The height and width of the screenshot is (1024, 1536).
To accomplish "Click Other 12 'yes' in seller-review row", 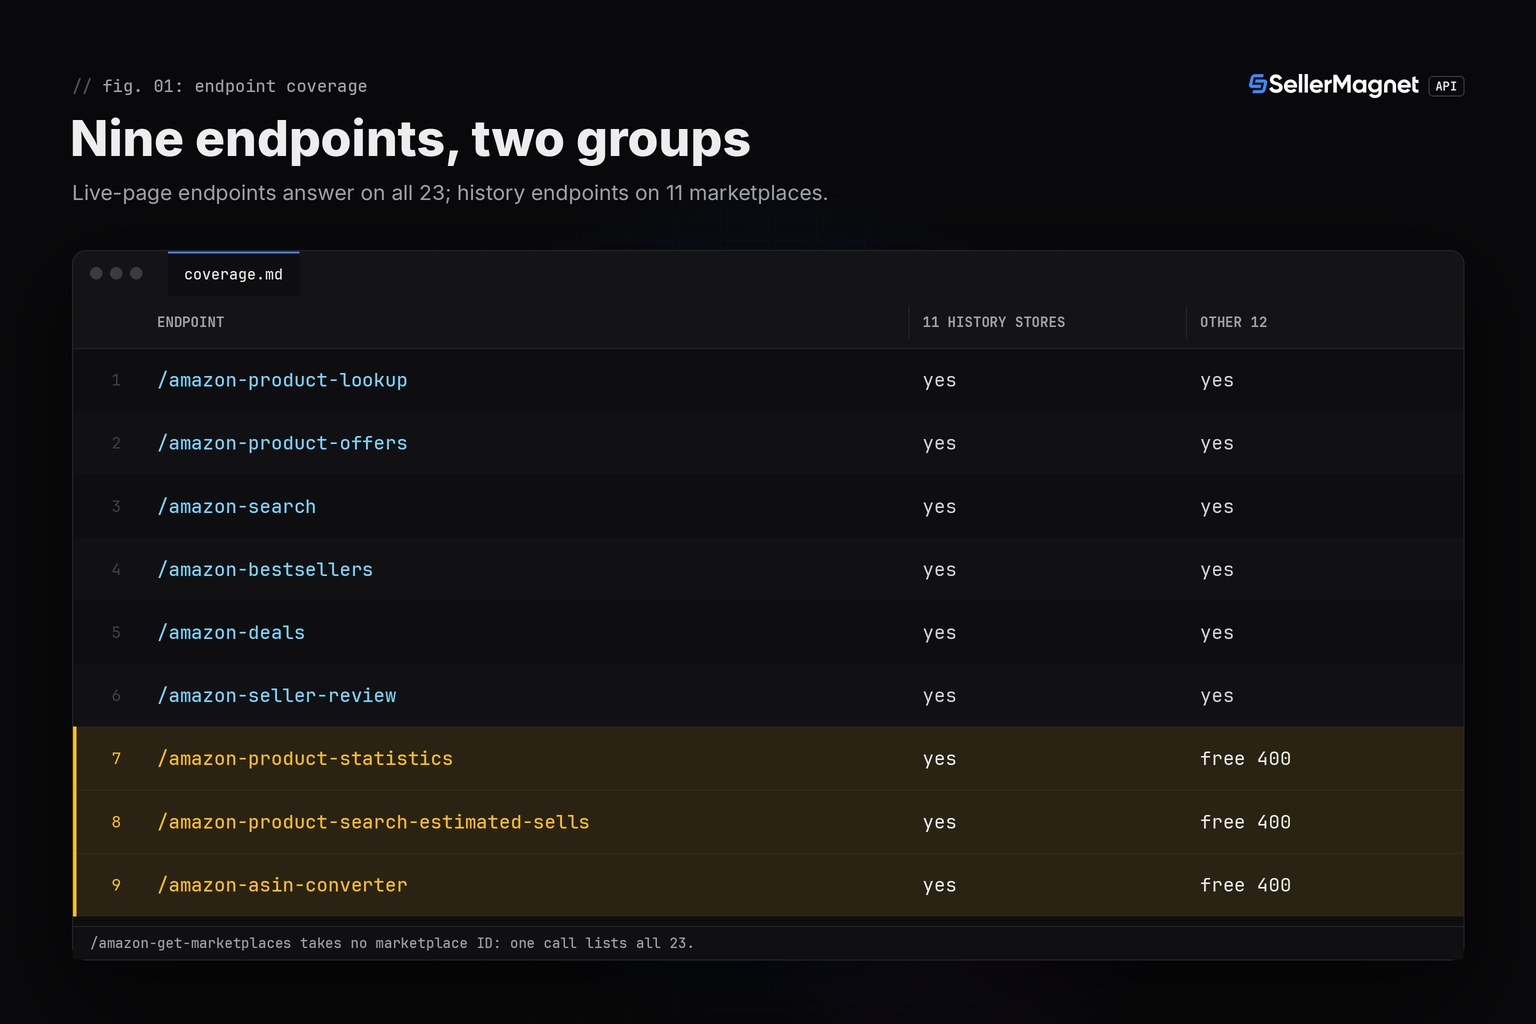I will pos(1217,696).
